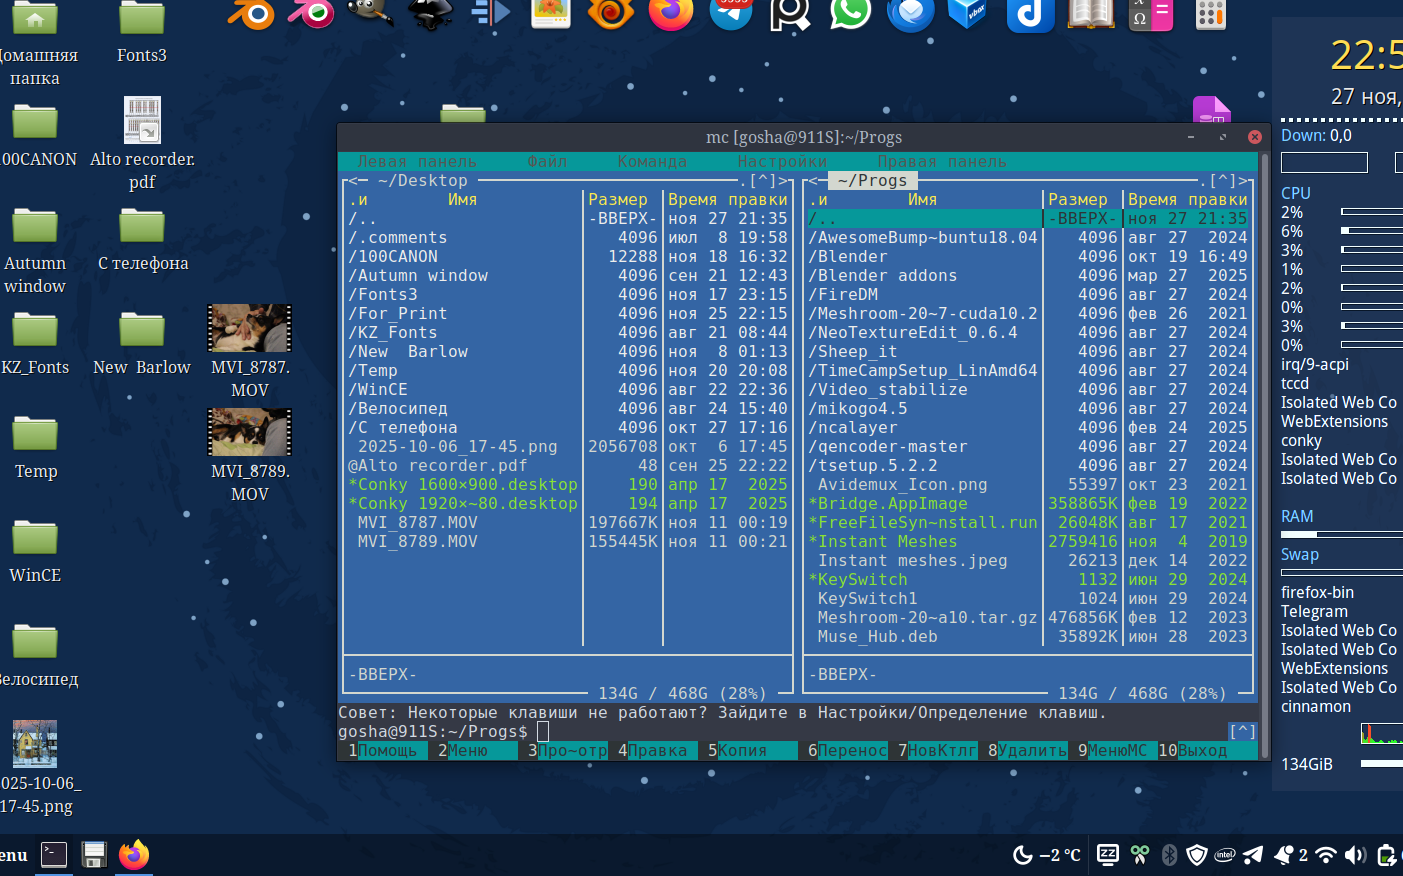Expand the 'Левая панель' menu

click(x=417, y=162)
